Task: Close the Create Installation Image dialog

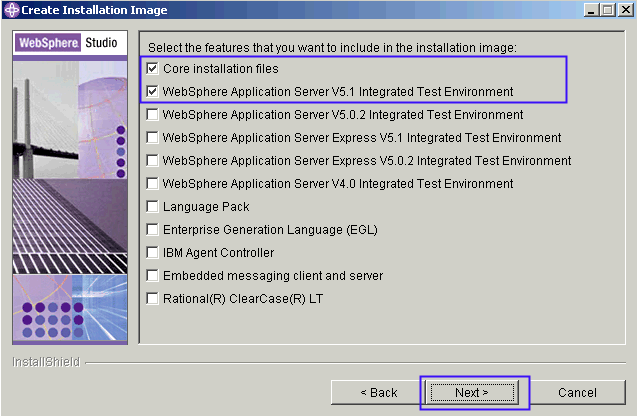Action: (626, 10)
